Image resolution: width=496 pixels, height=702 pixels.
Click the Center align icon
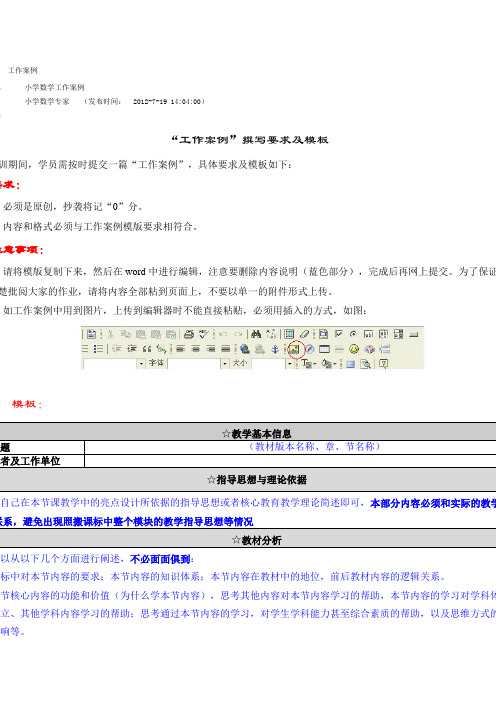click(196, 349)
